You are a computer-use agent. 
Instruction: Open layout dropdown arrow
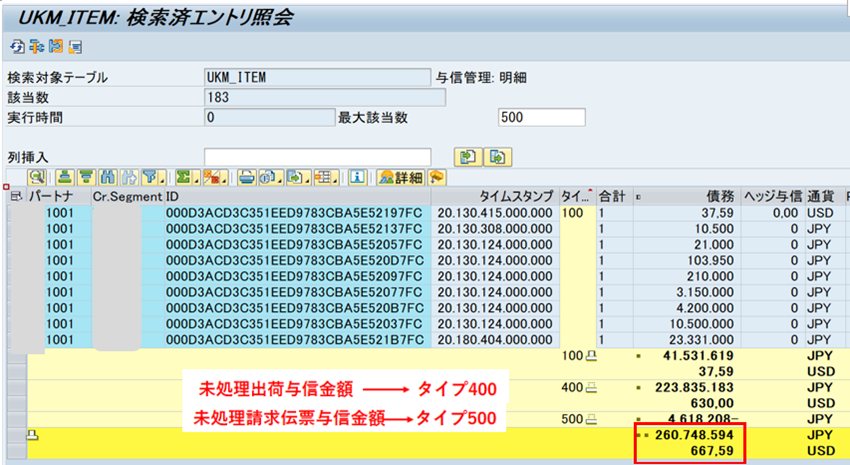(336, 179)
